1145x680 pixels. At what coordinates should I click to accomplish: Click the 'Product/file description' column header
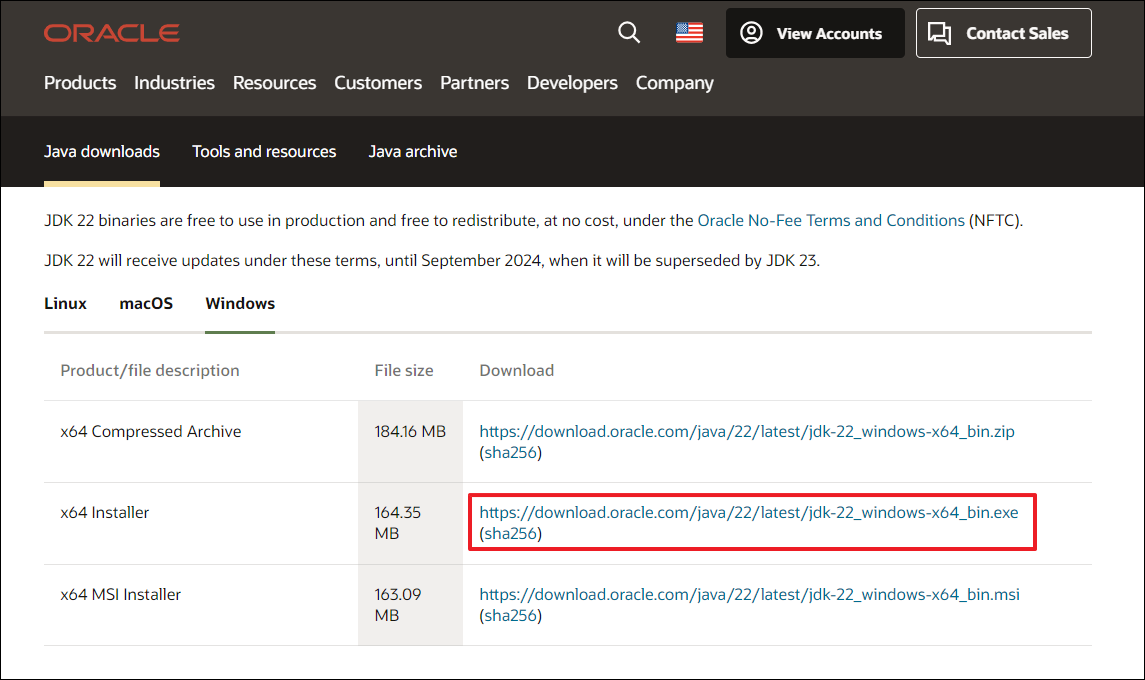tap(150, 370)
